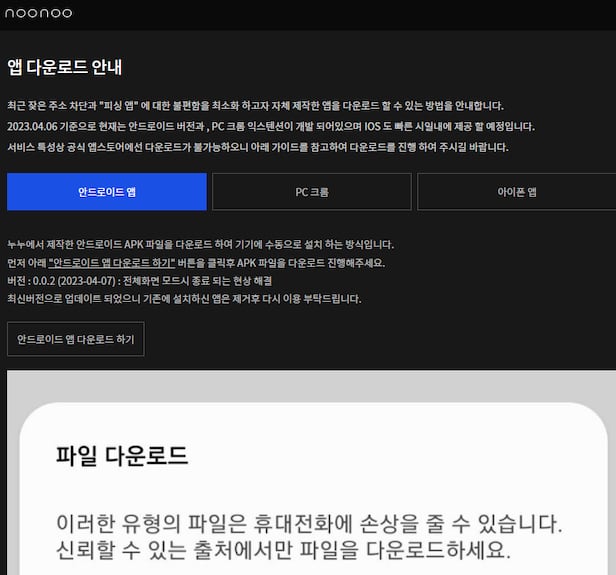Image resolution: width=616 pixels, height=575 pixels.
Task: Click the 앱 다운로드 안내 page heading
Action: point(64,67)
